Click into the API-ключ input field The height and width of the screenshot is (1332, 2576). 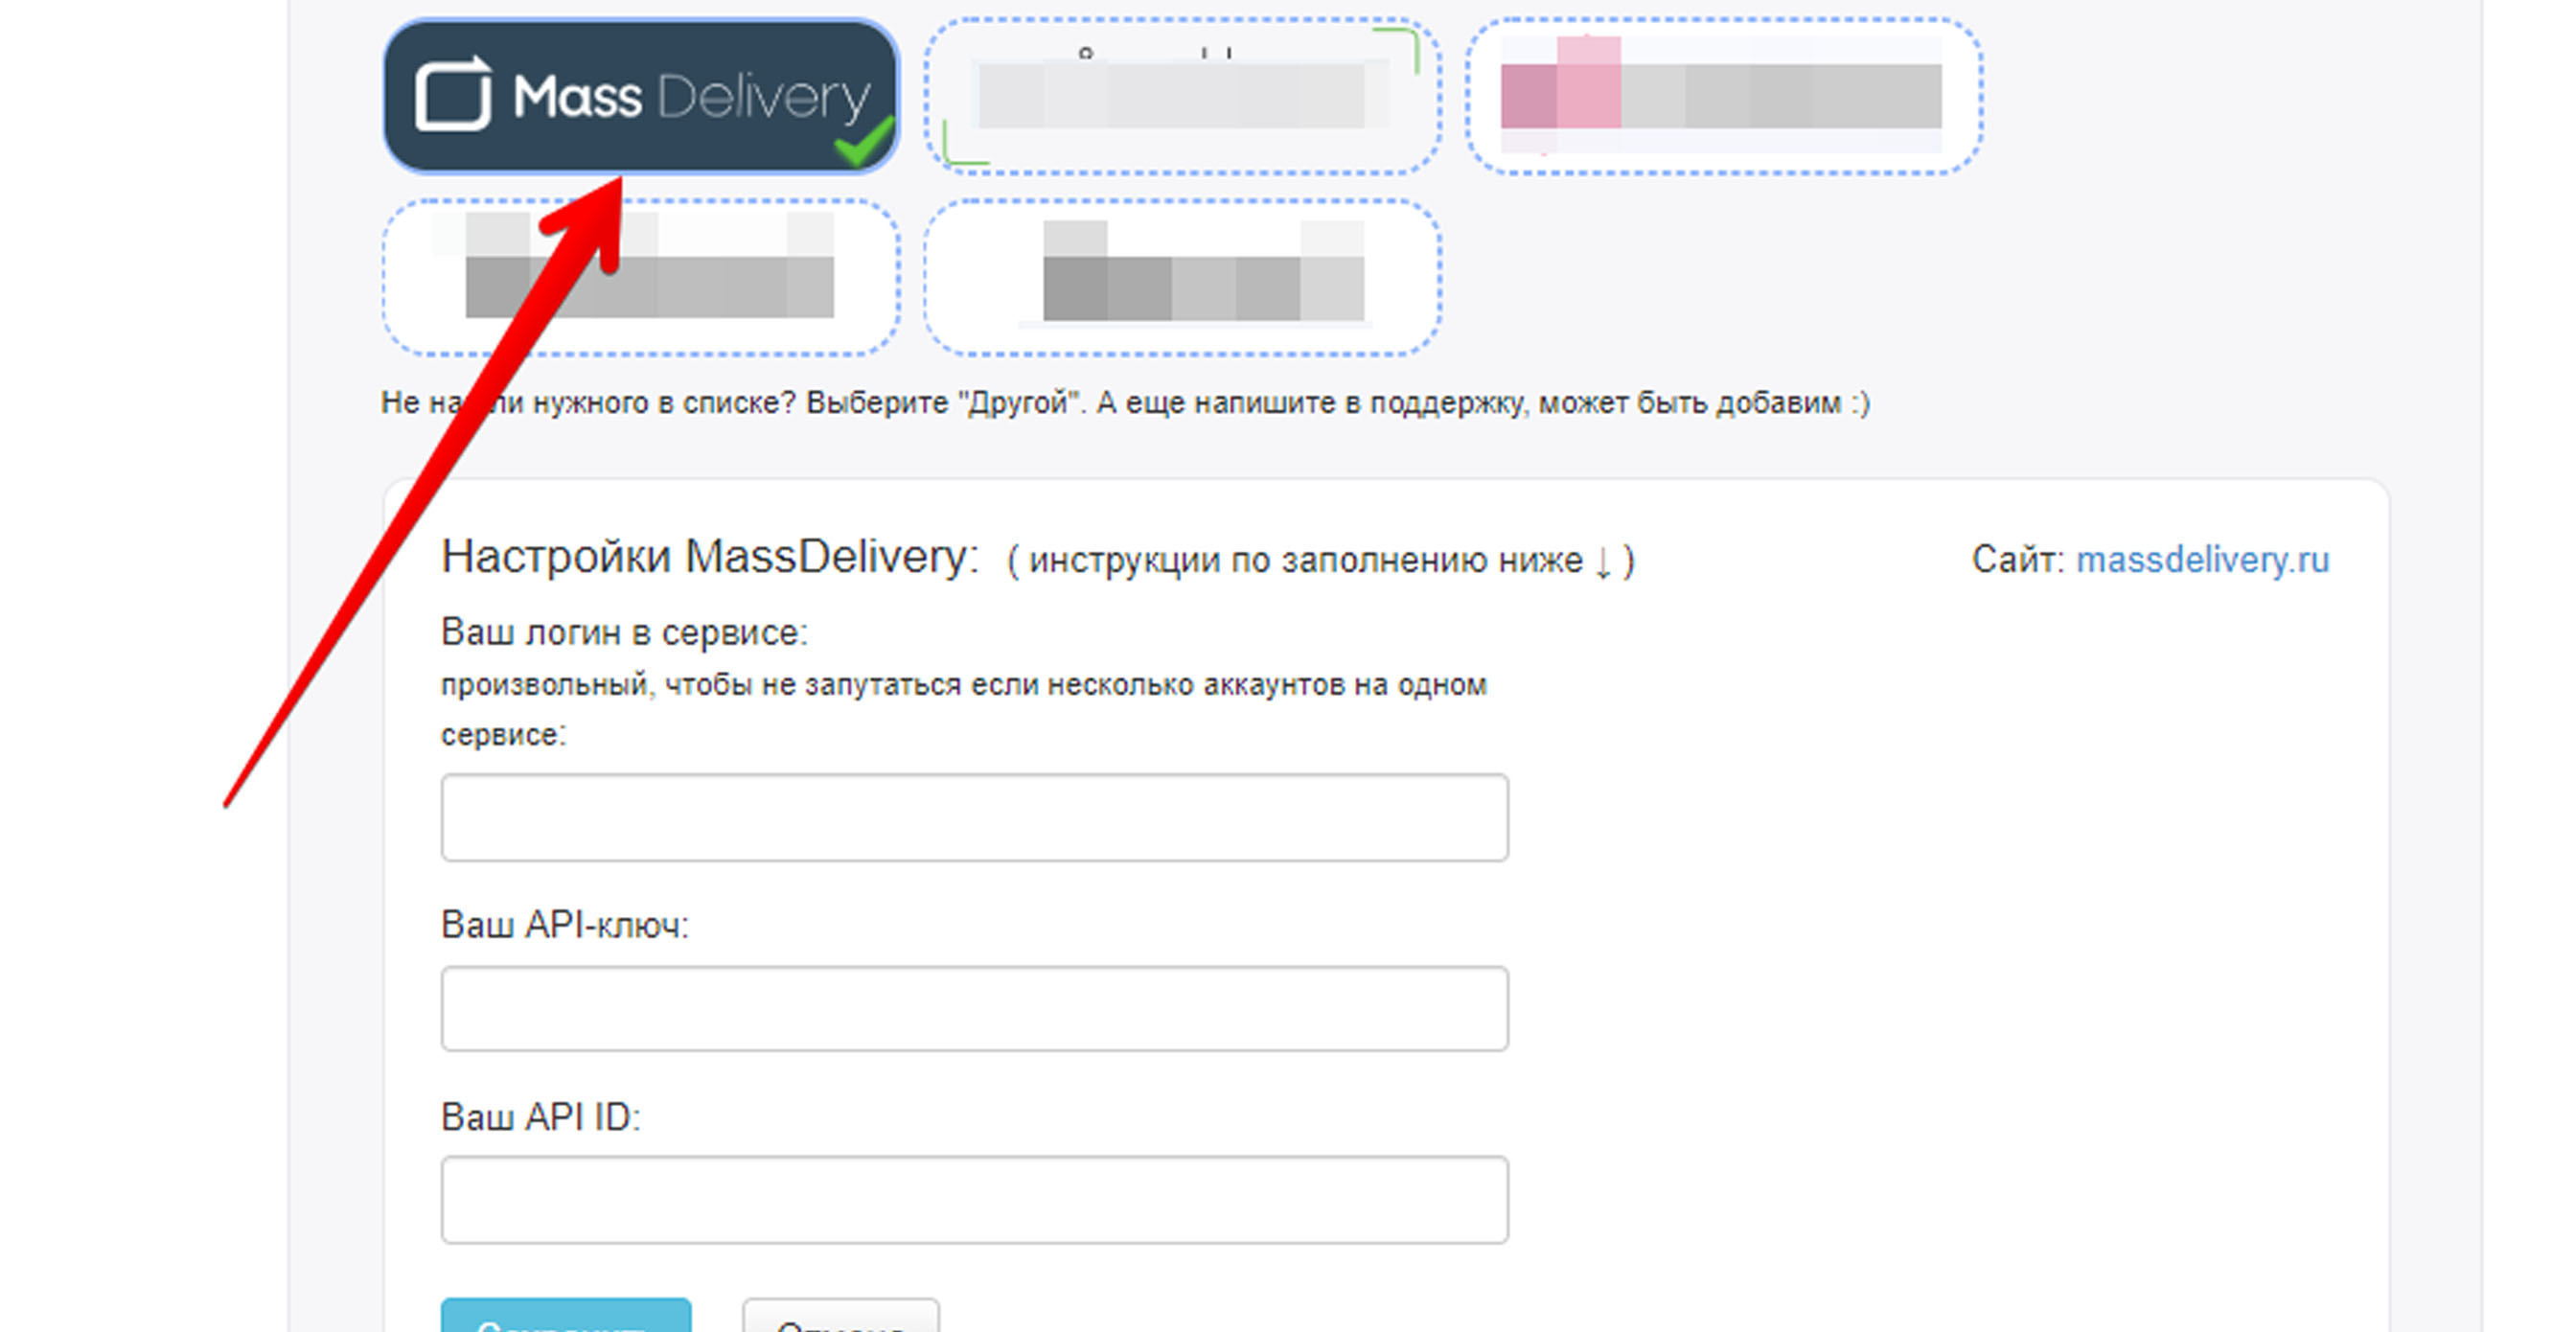(974, 1008)
